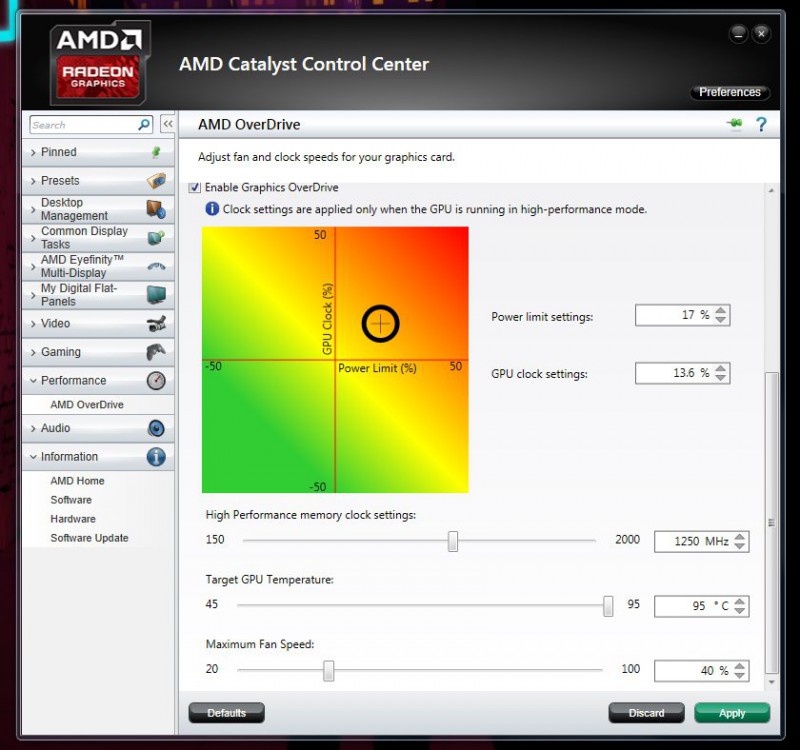Viewport: 800px width, 750px height.
Task: Increase maximum fan speed with the up arrow
Action: tap(740, 666)
